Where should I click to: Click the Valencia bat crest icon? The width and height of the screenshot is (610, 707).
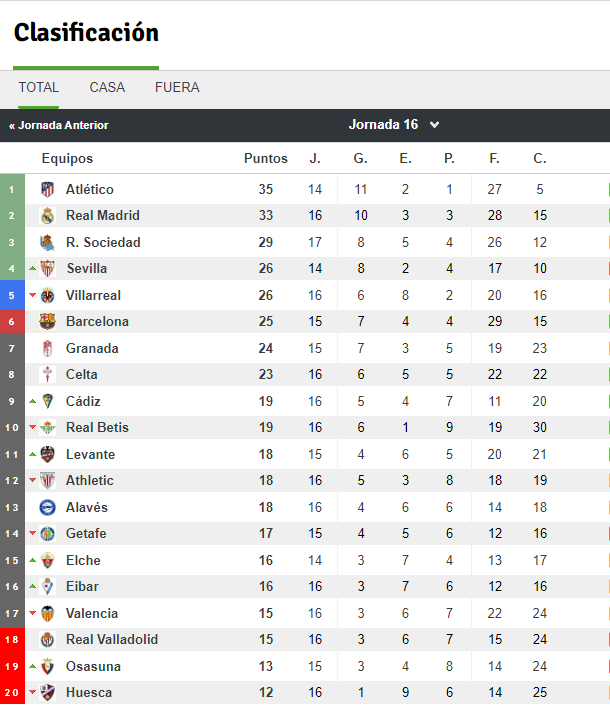pos(47,614)
